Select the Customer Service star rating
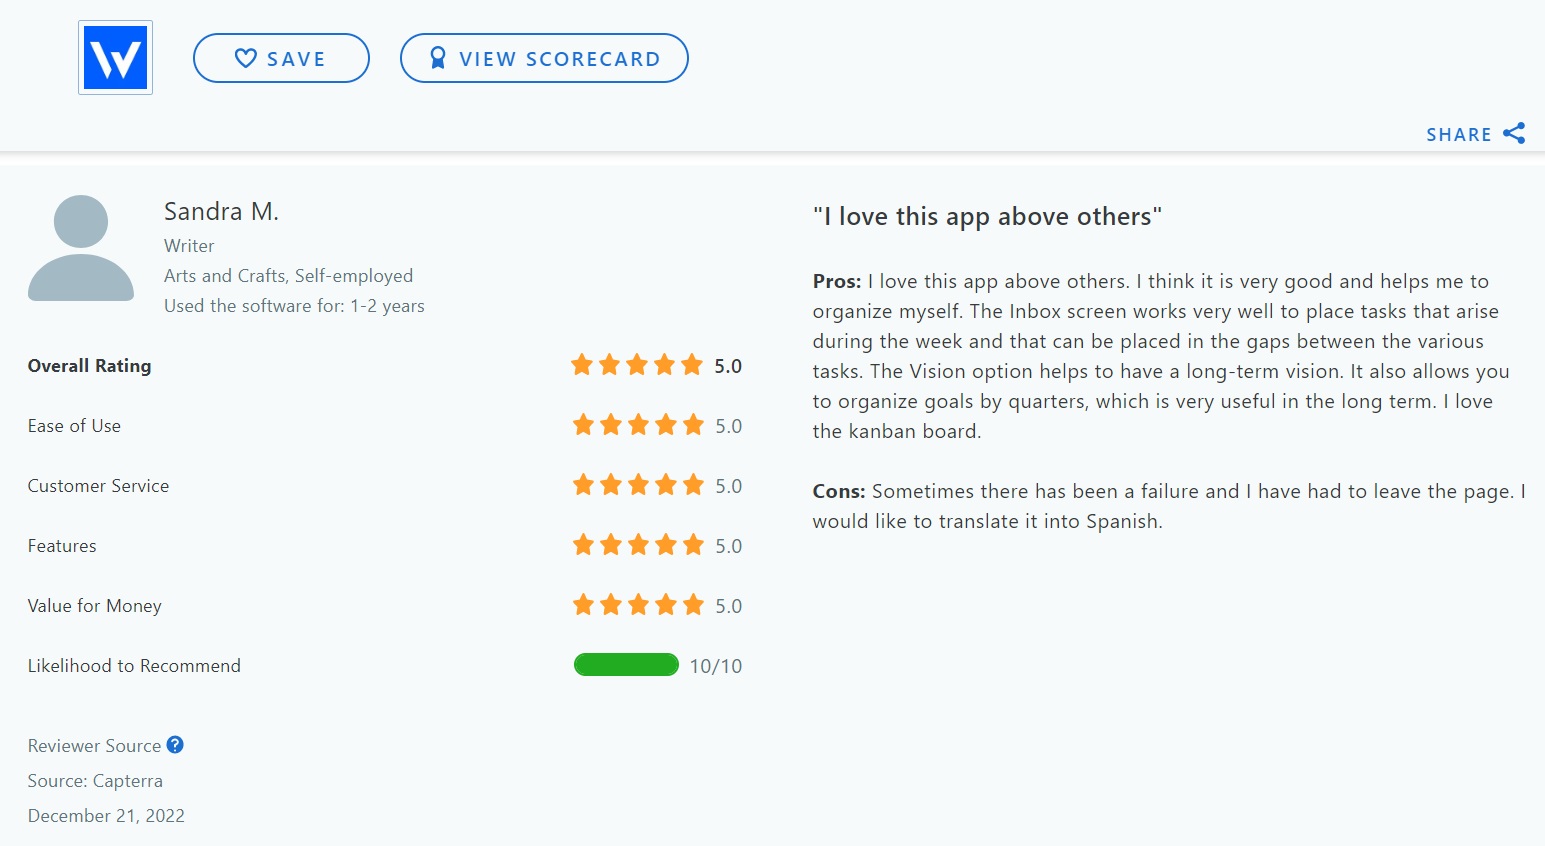Image resolution: width=1545 pixels, height=846 pixels. click(x=637, y=485)
